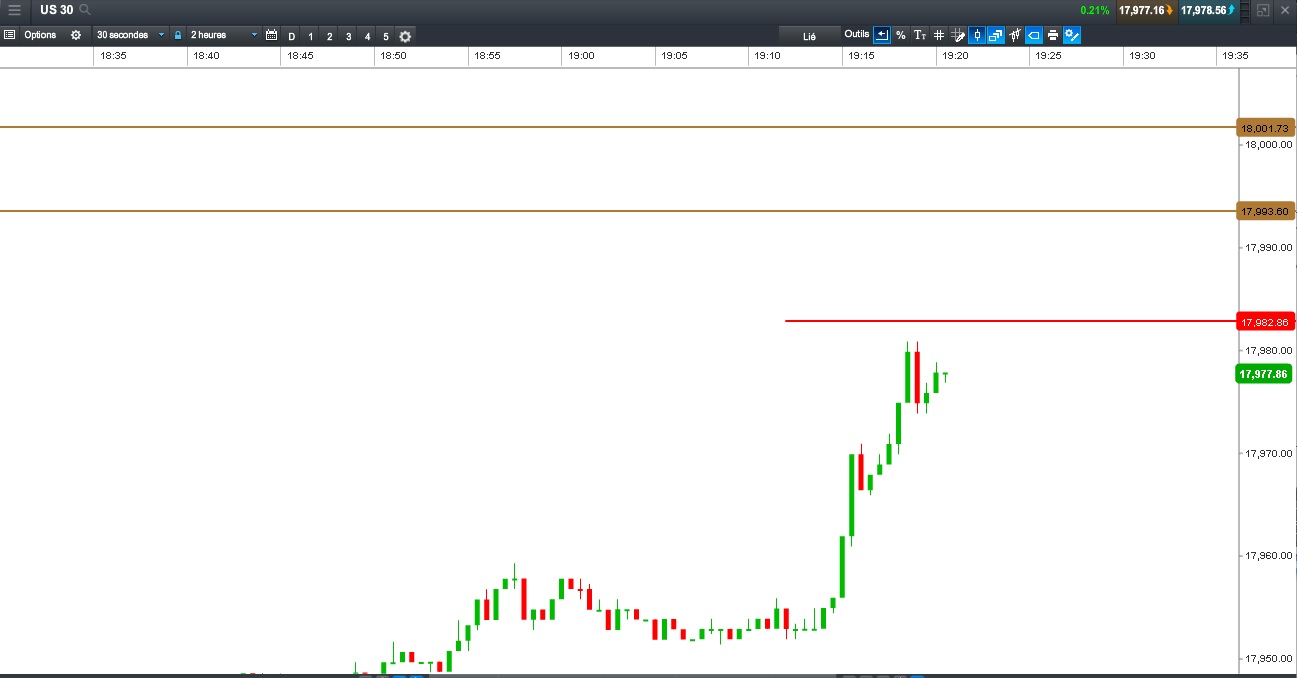This screenshot has height=678, width=1297.
Task: Select the grid drawing pencil tool
Action: pyautogui.click(x=958, y=35)
